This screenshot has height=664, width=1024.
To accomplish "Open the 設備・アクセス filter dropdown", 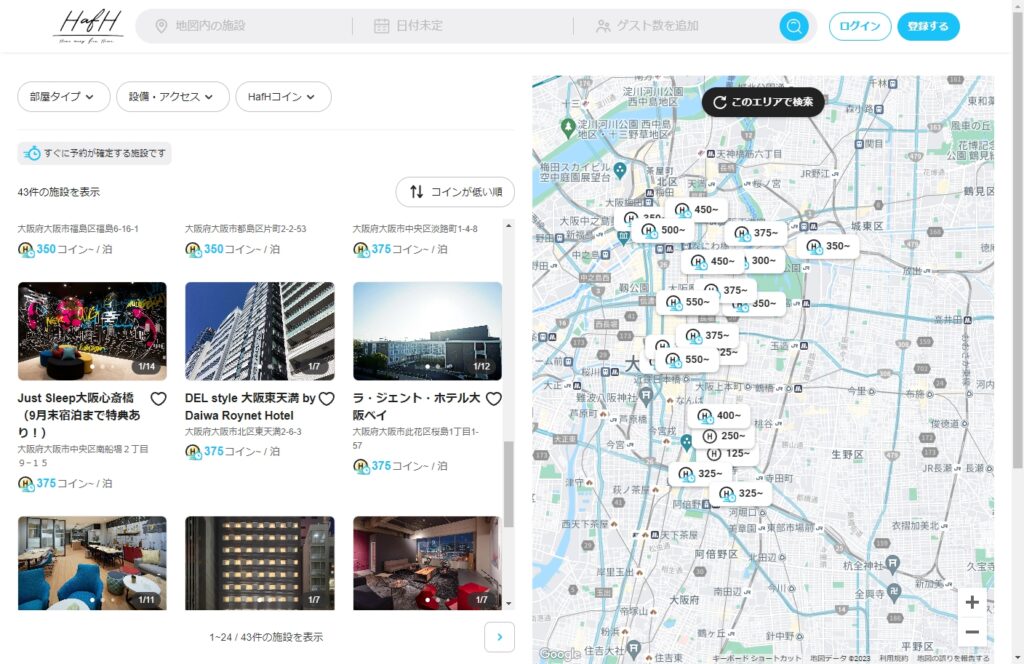I will coord(172,97).
